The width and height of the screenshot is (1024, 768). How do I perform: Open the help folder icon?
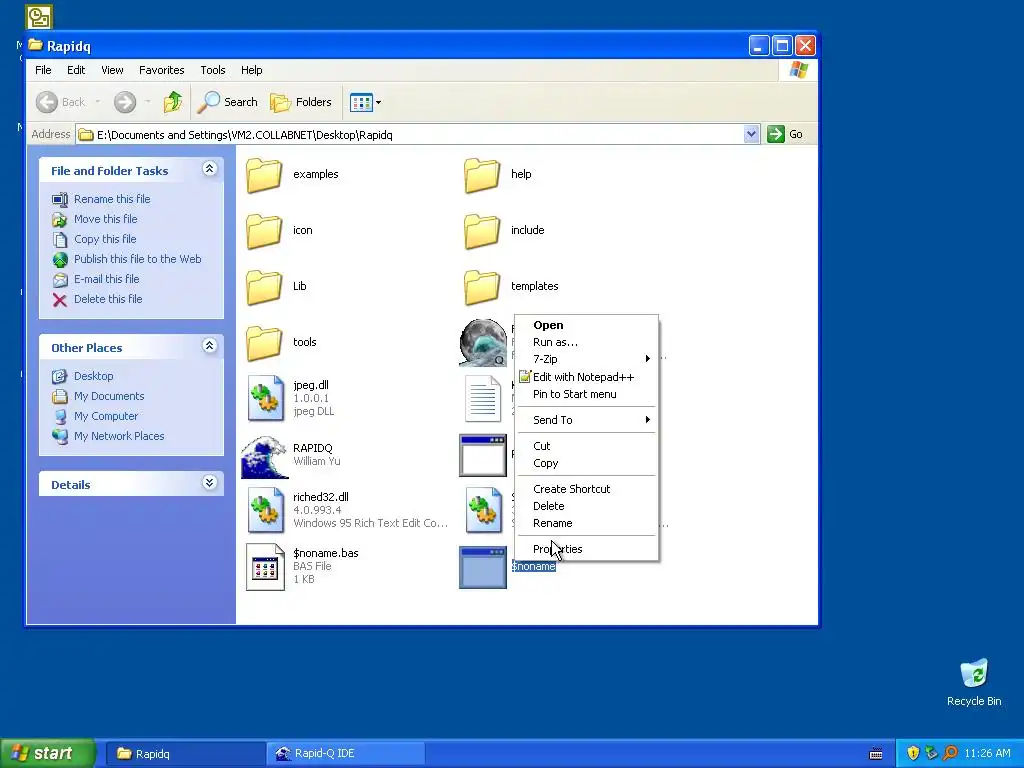coord(482,175)
